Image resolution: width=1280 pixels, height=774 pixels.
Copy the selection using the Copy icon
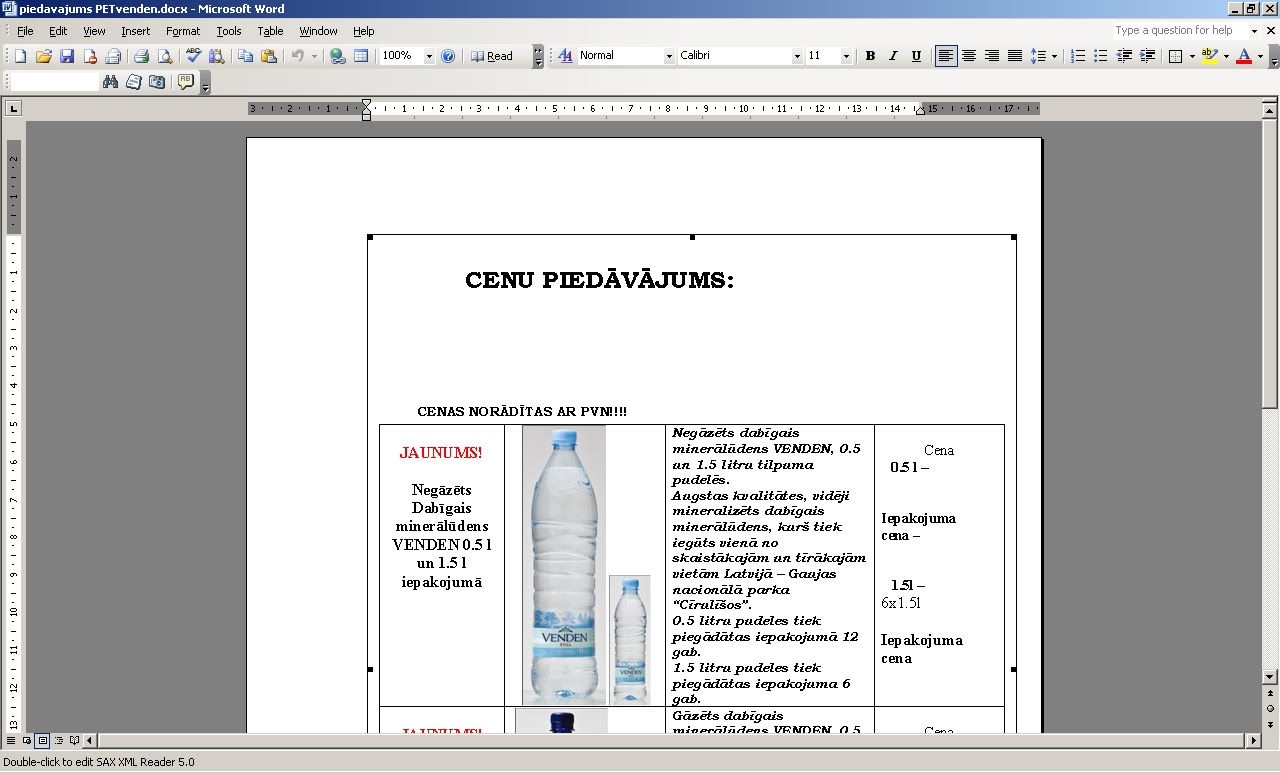tap(245, 56)
